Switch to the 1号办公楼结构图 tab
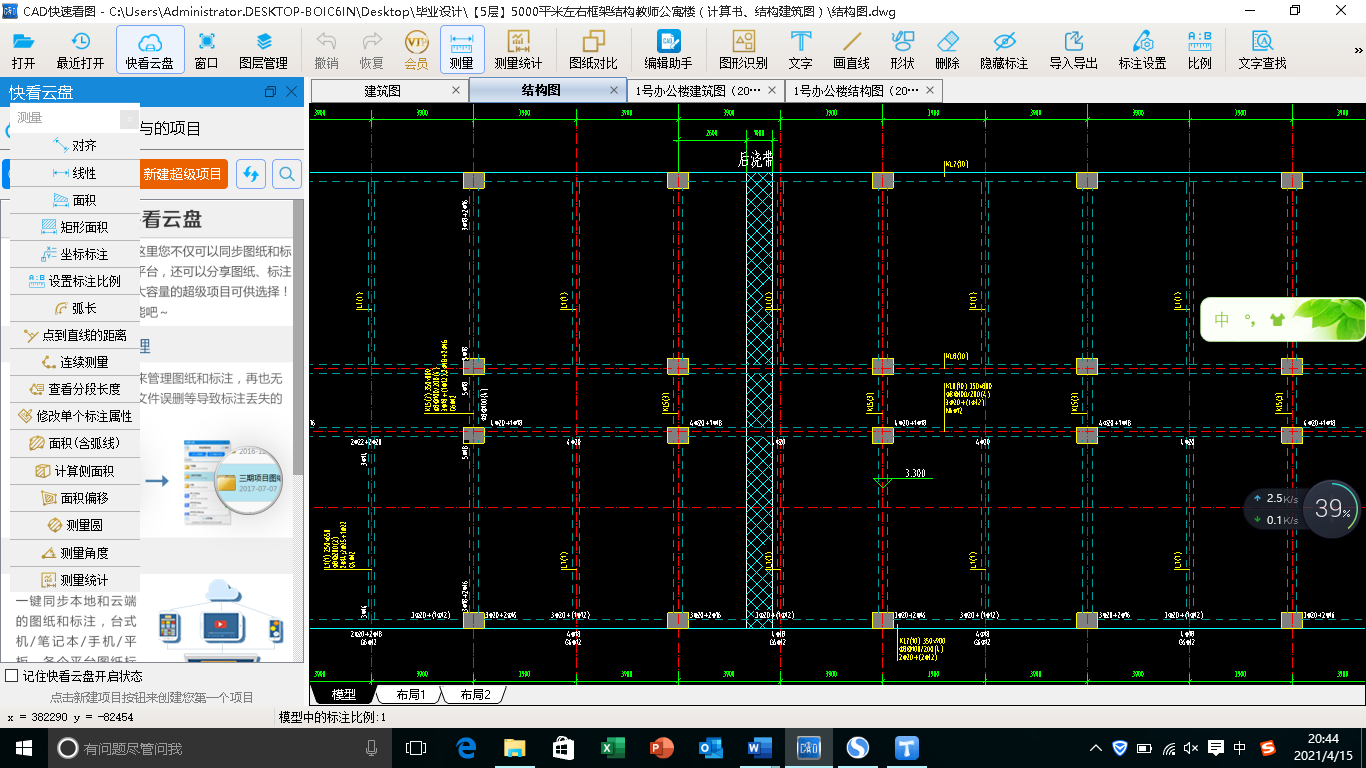Screen dimensions: 1366x768 [856, 90]
